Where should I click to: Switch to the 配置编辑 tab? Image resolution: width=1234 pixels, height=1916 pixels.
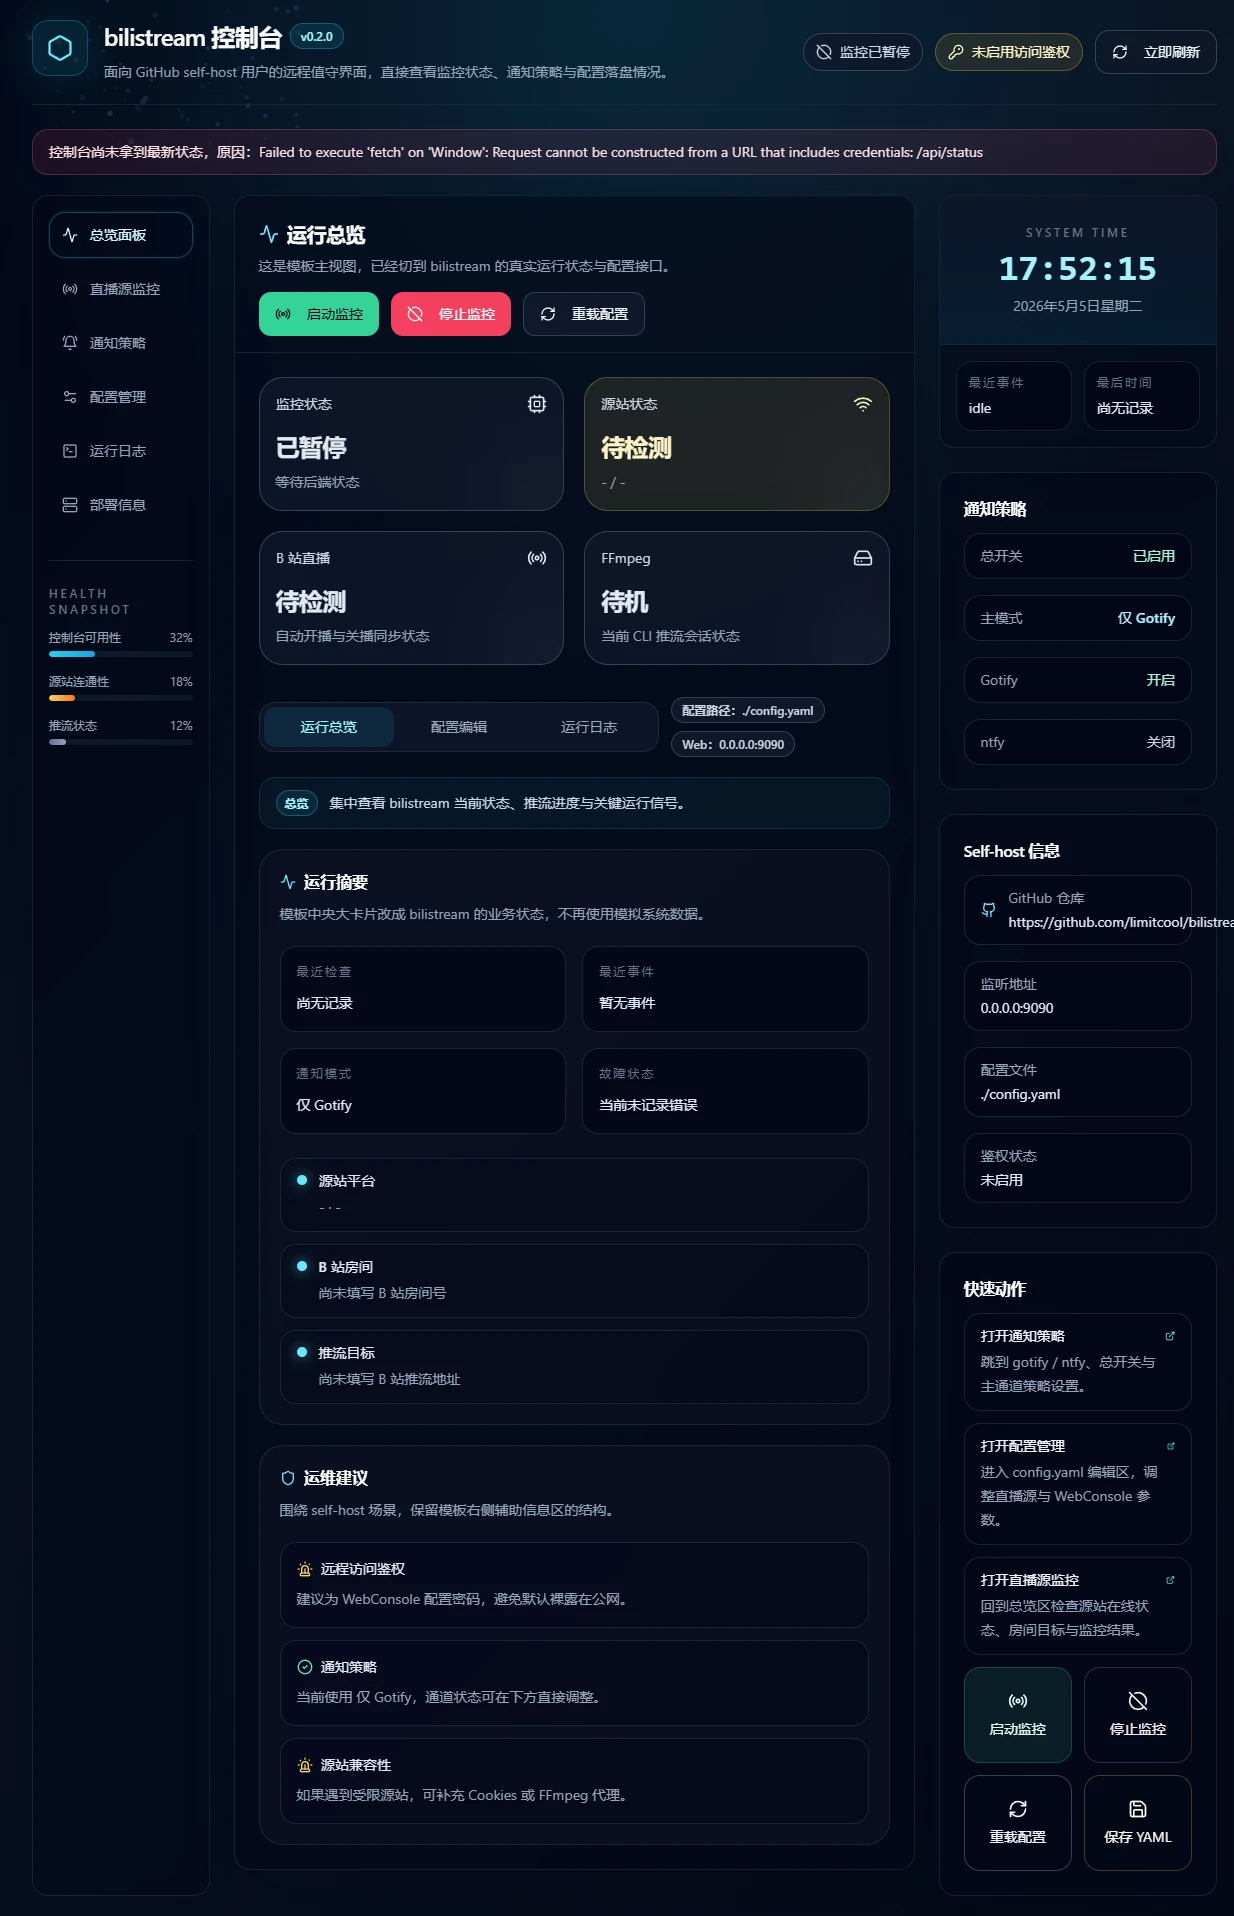(x=459, y=727)
